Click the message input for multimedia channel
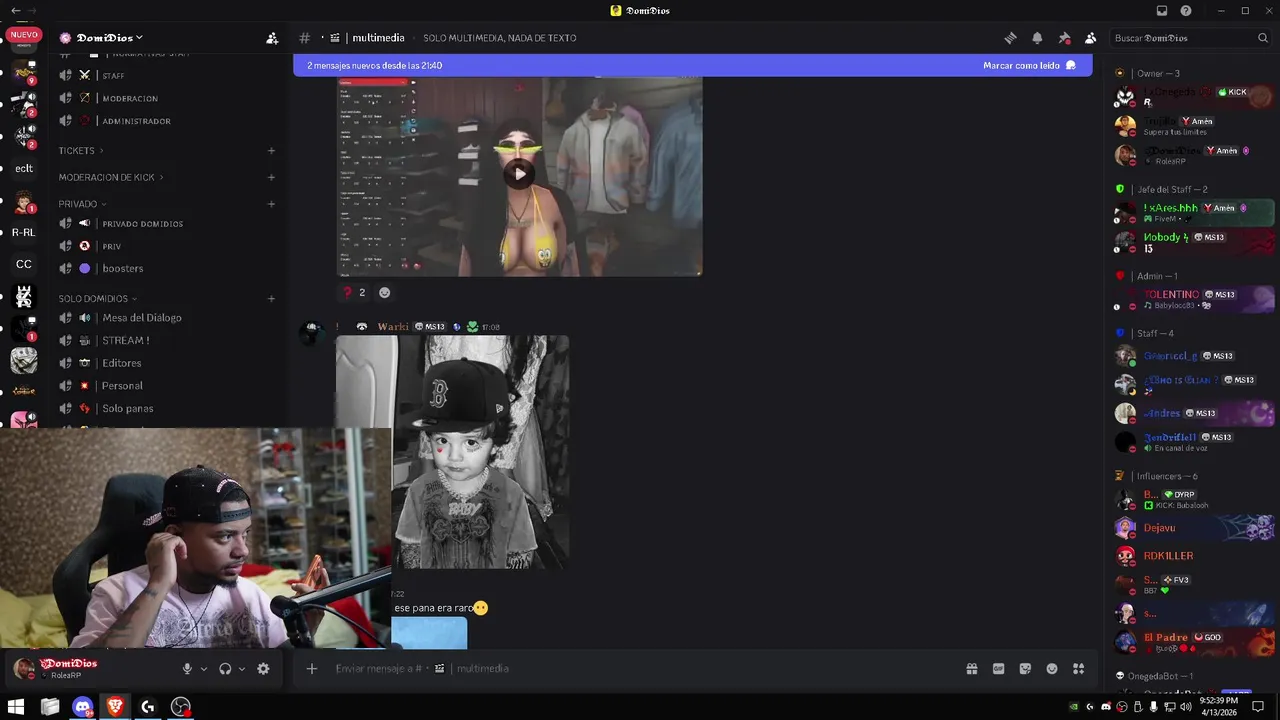Image resolution: width=1280 pixels, height=720 pixels. click(640, 669)
